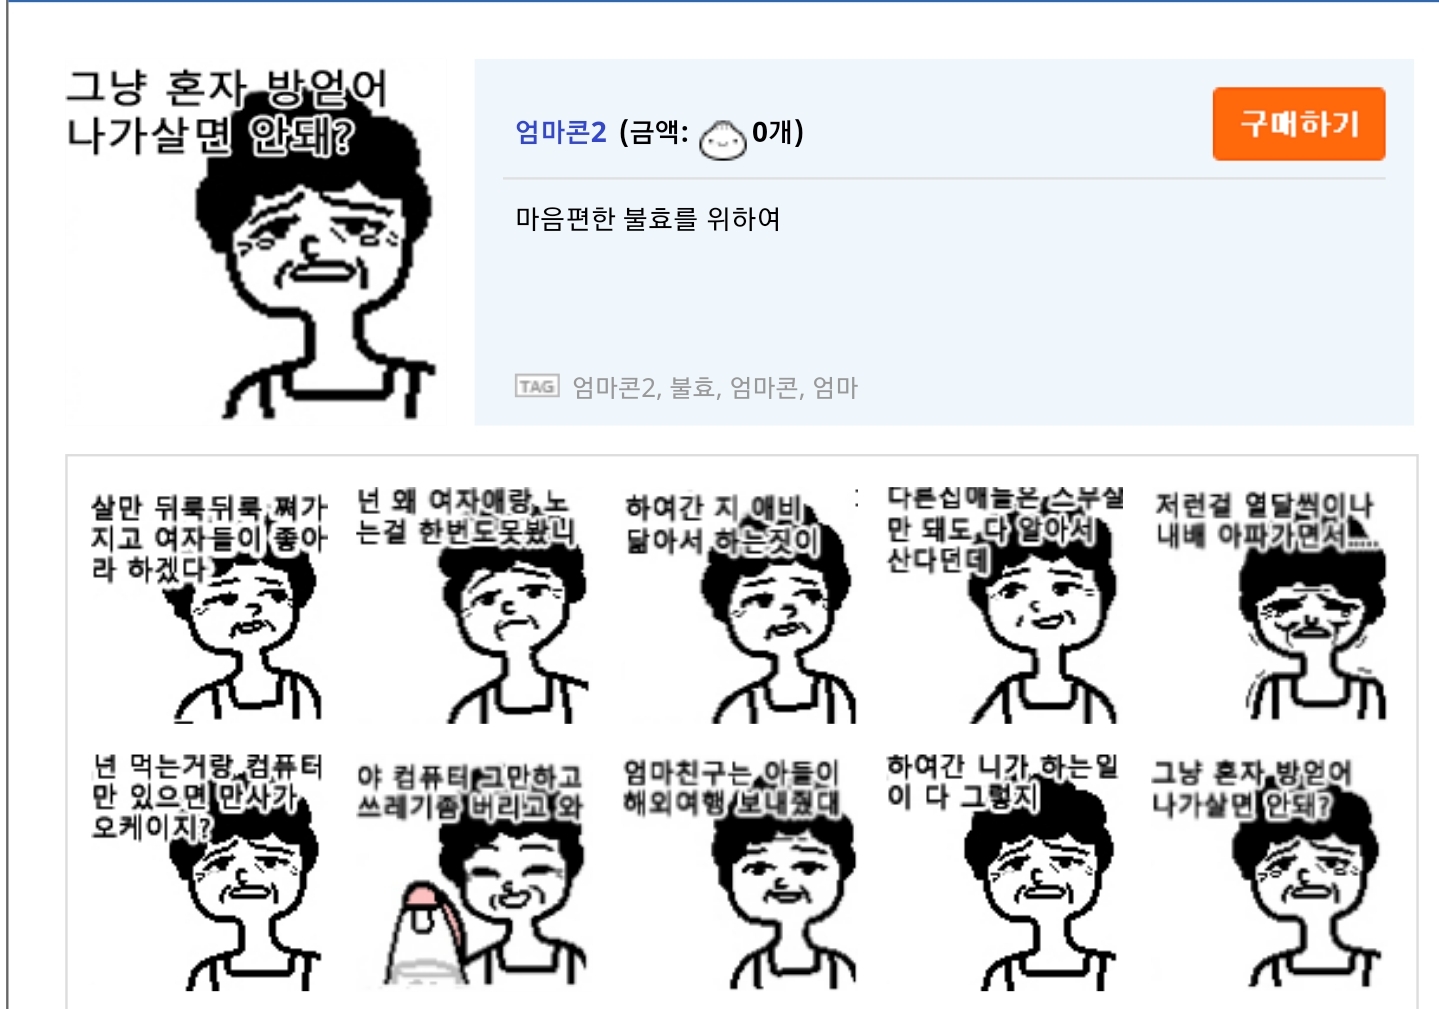Click the bun currency icon next to 금액
Screen dimensions: 1439x1009
[x=722, y=139]
